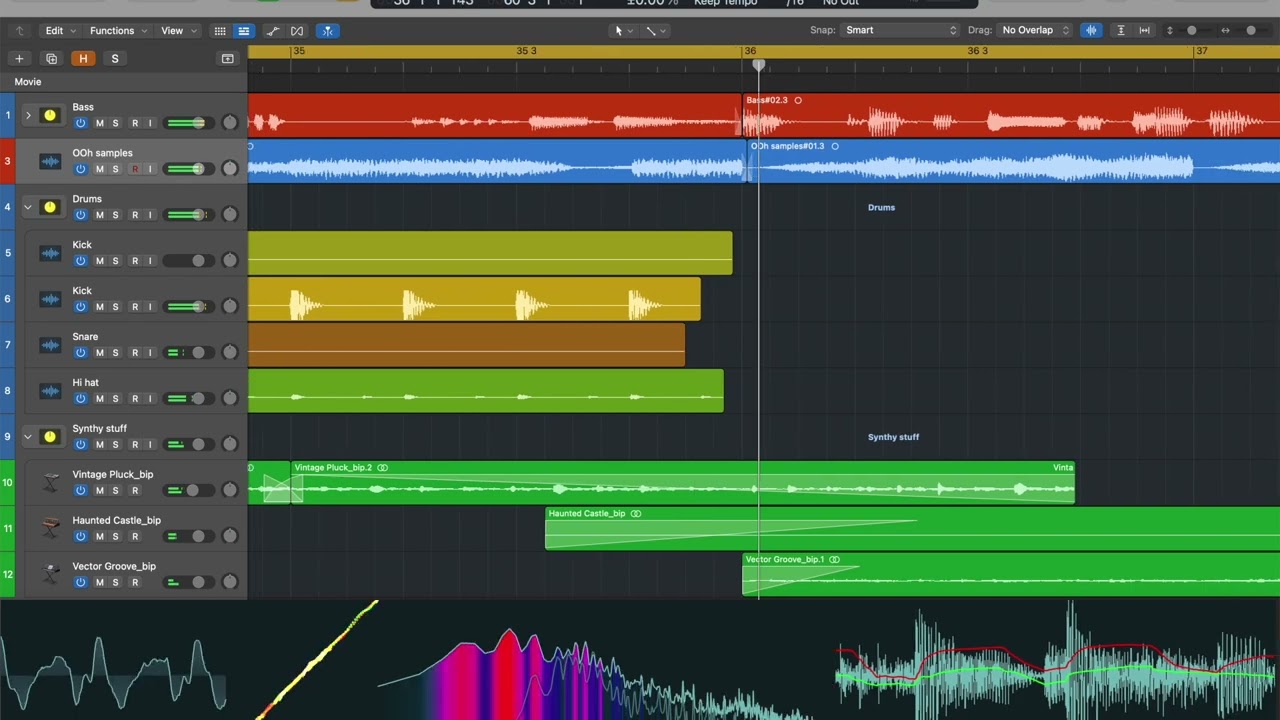Image resolution: width=1280 pixels, height=720 pixels.
Task: Click bar 36 in the ruler
Action: coord(751,51)
